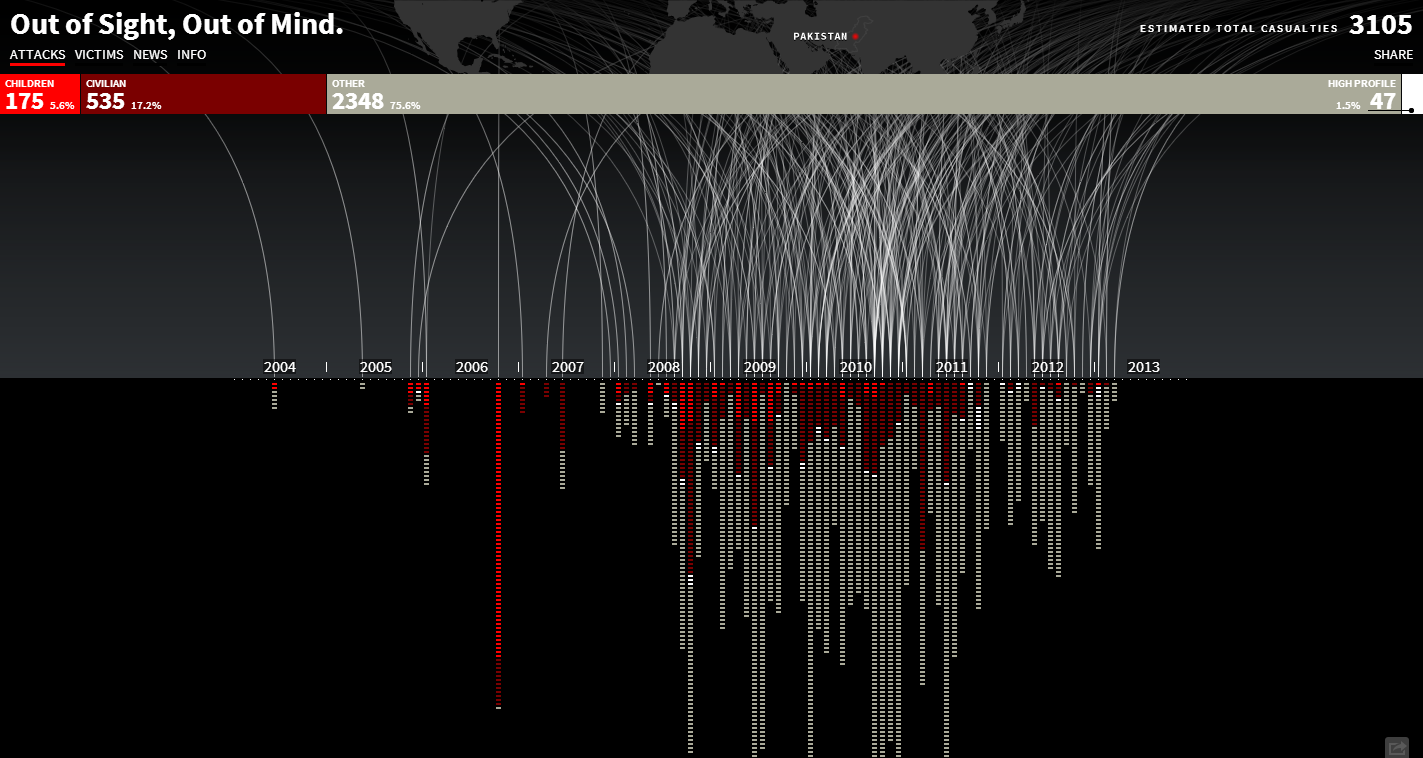Click the 5.6% value in CHILDREN bar

point(62,105)
